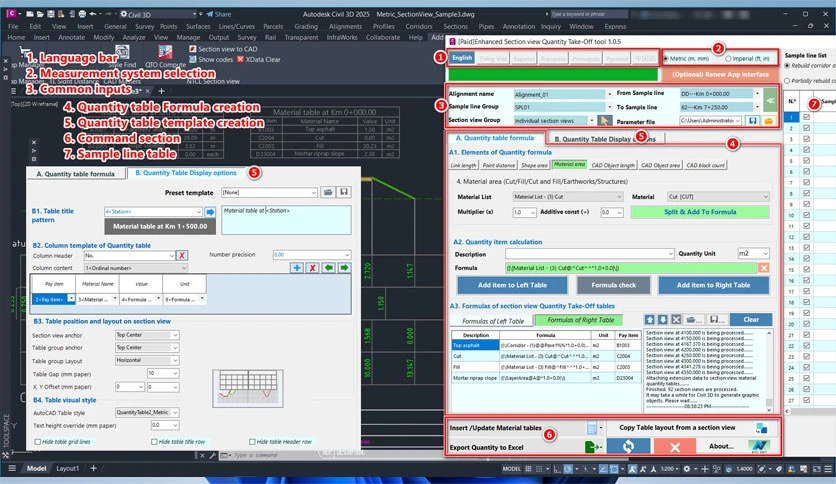
Task: Pick section view group using cursor icon
Action: pos(604,120)
